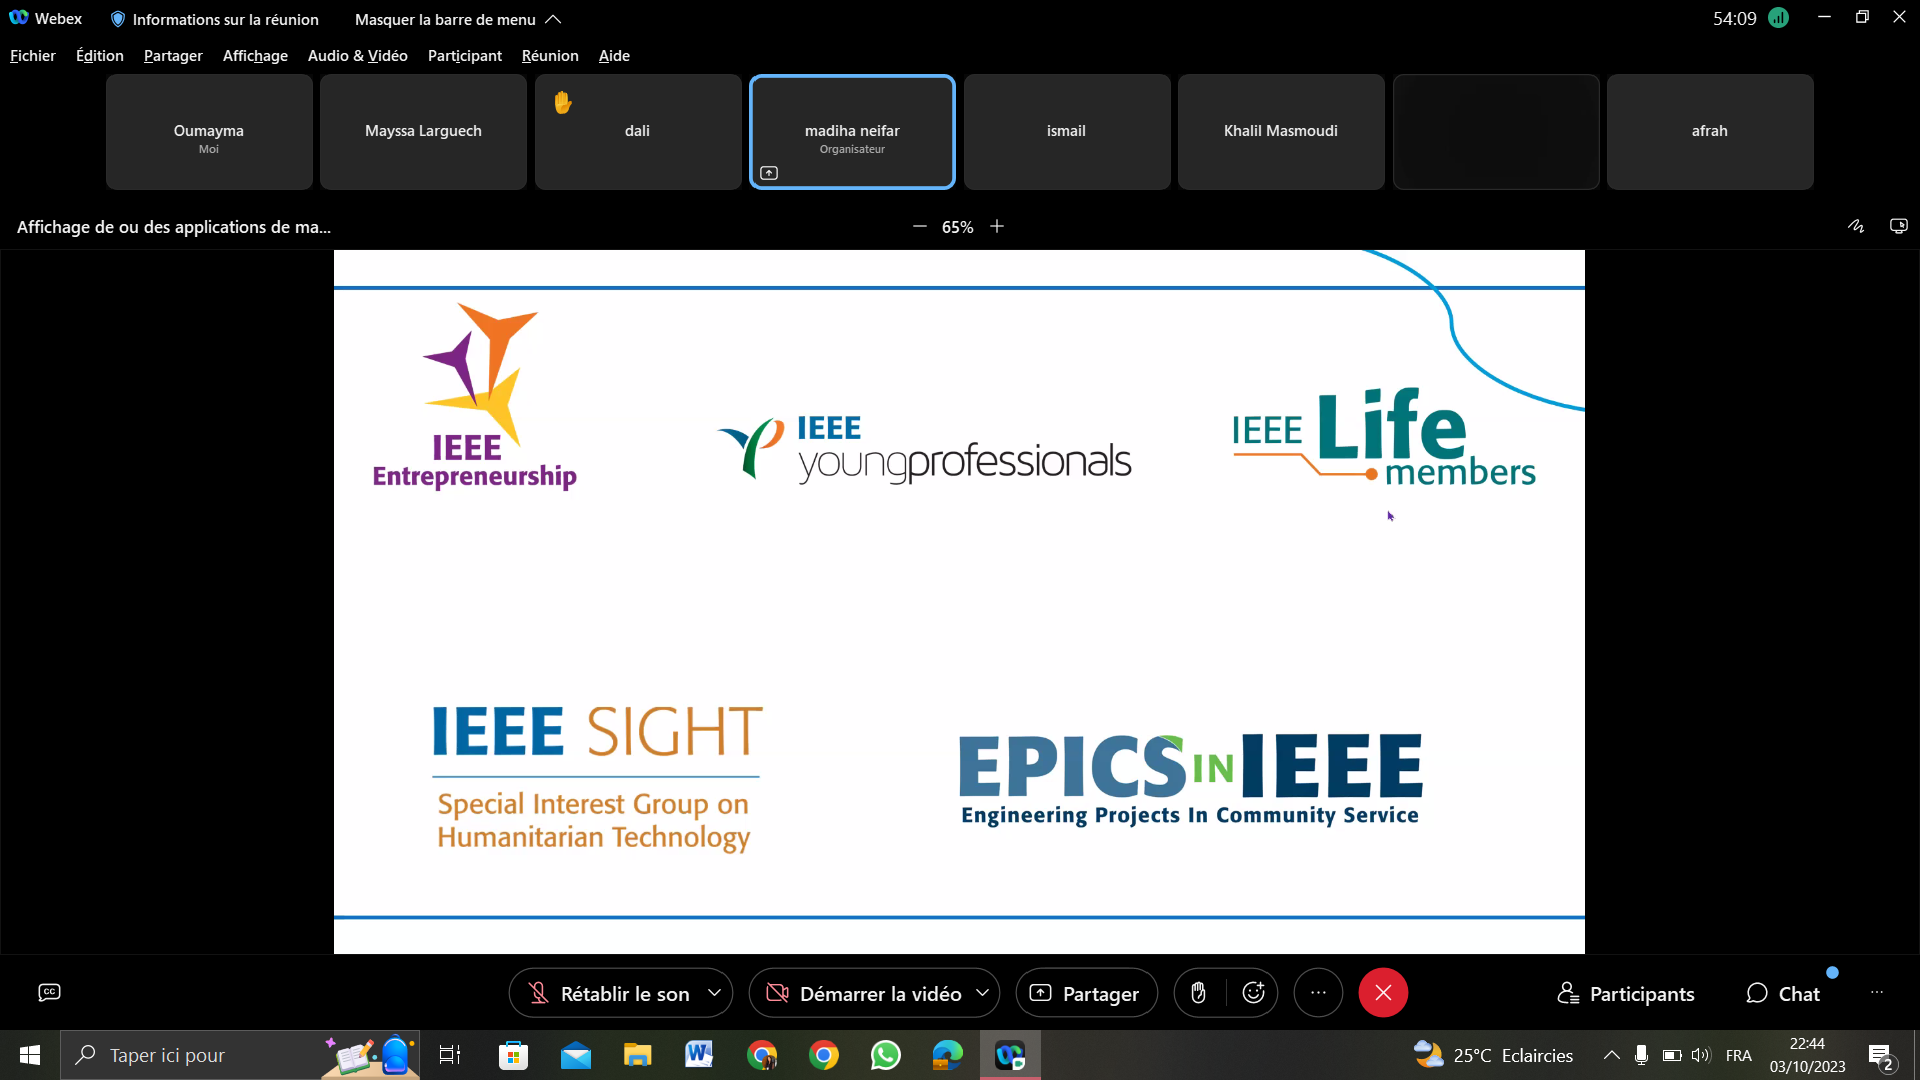This screenshot has width=1920, height=1080.
Task: Collapse via Masquer la barre de menu
Action: [458, 19]
